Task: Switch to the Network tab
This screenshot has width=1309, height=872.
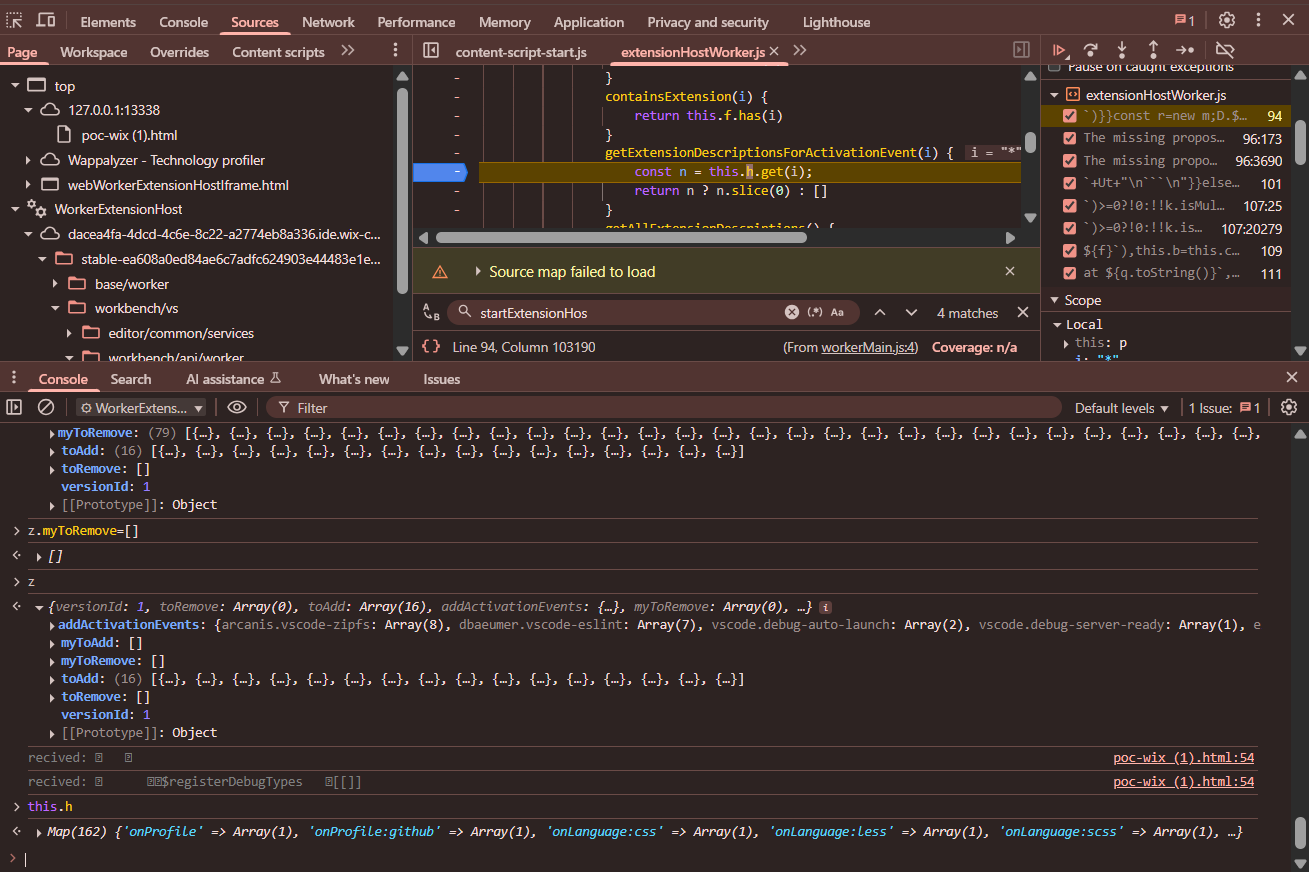Action: 328,22
